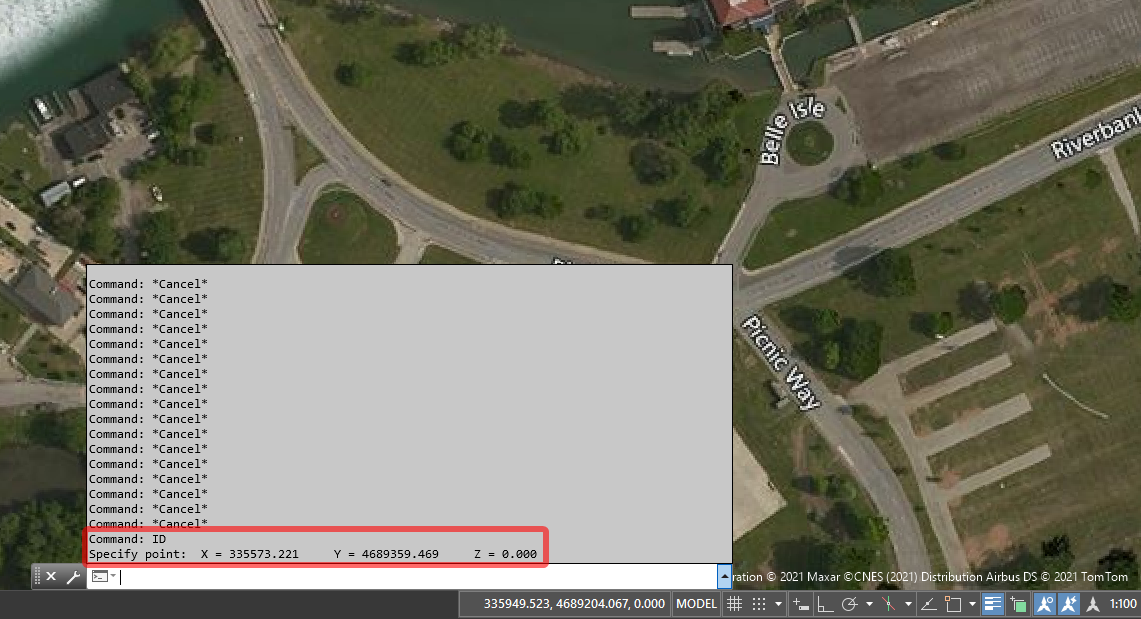Open the snap mode settings dropdown
The height and width of the screenshot is (619, 1141).
coord(778,604)
